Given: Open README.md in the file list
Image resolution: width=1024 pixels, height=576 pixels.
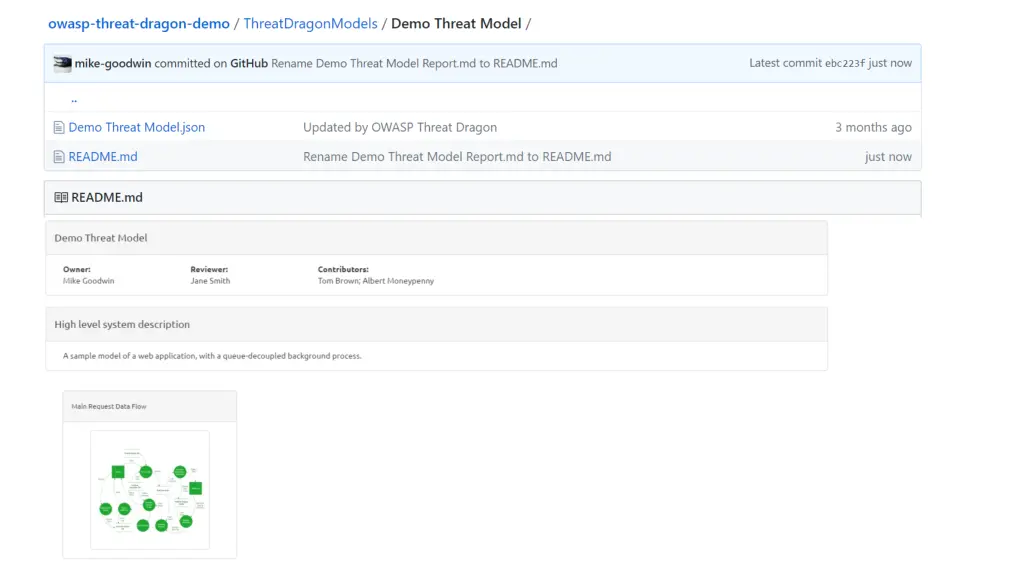Looking at the screenshot, I should click(x=103, y=157).
